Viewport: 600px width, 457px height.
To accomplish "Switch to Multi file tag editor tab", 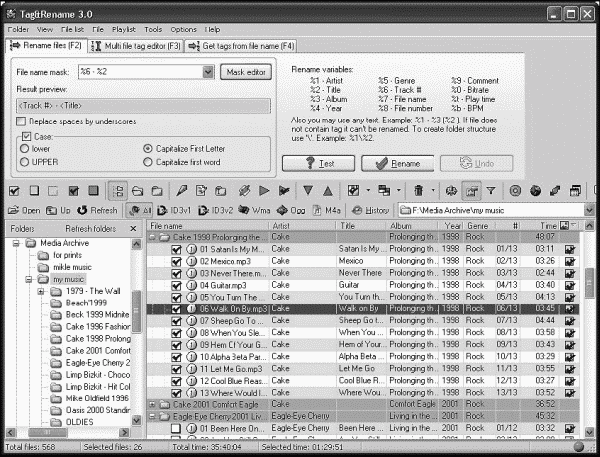I will pyautogui.click(x=135, y=46).
